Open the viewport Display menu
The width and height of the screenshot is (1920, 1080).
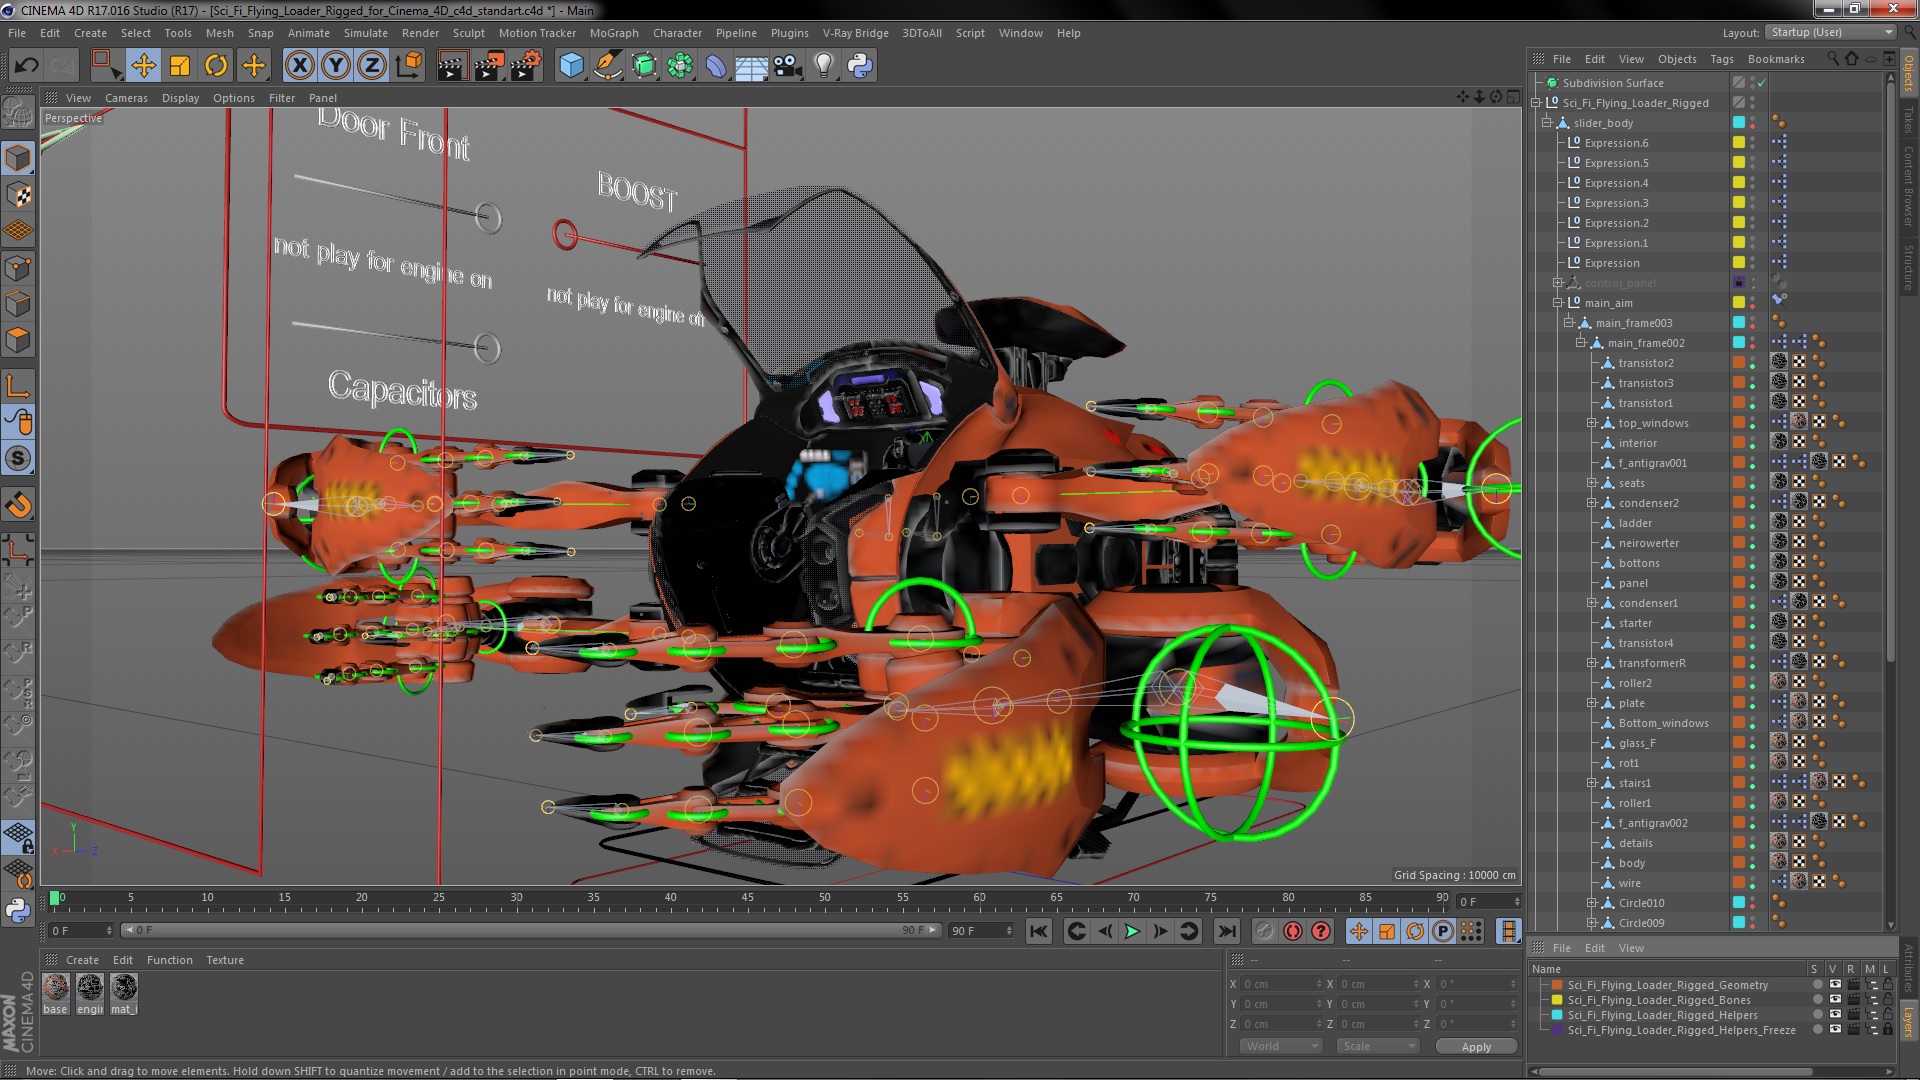coord(180,98)
